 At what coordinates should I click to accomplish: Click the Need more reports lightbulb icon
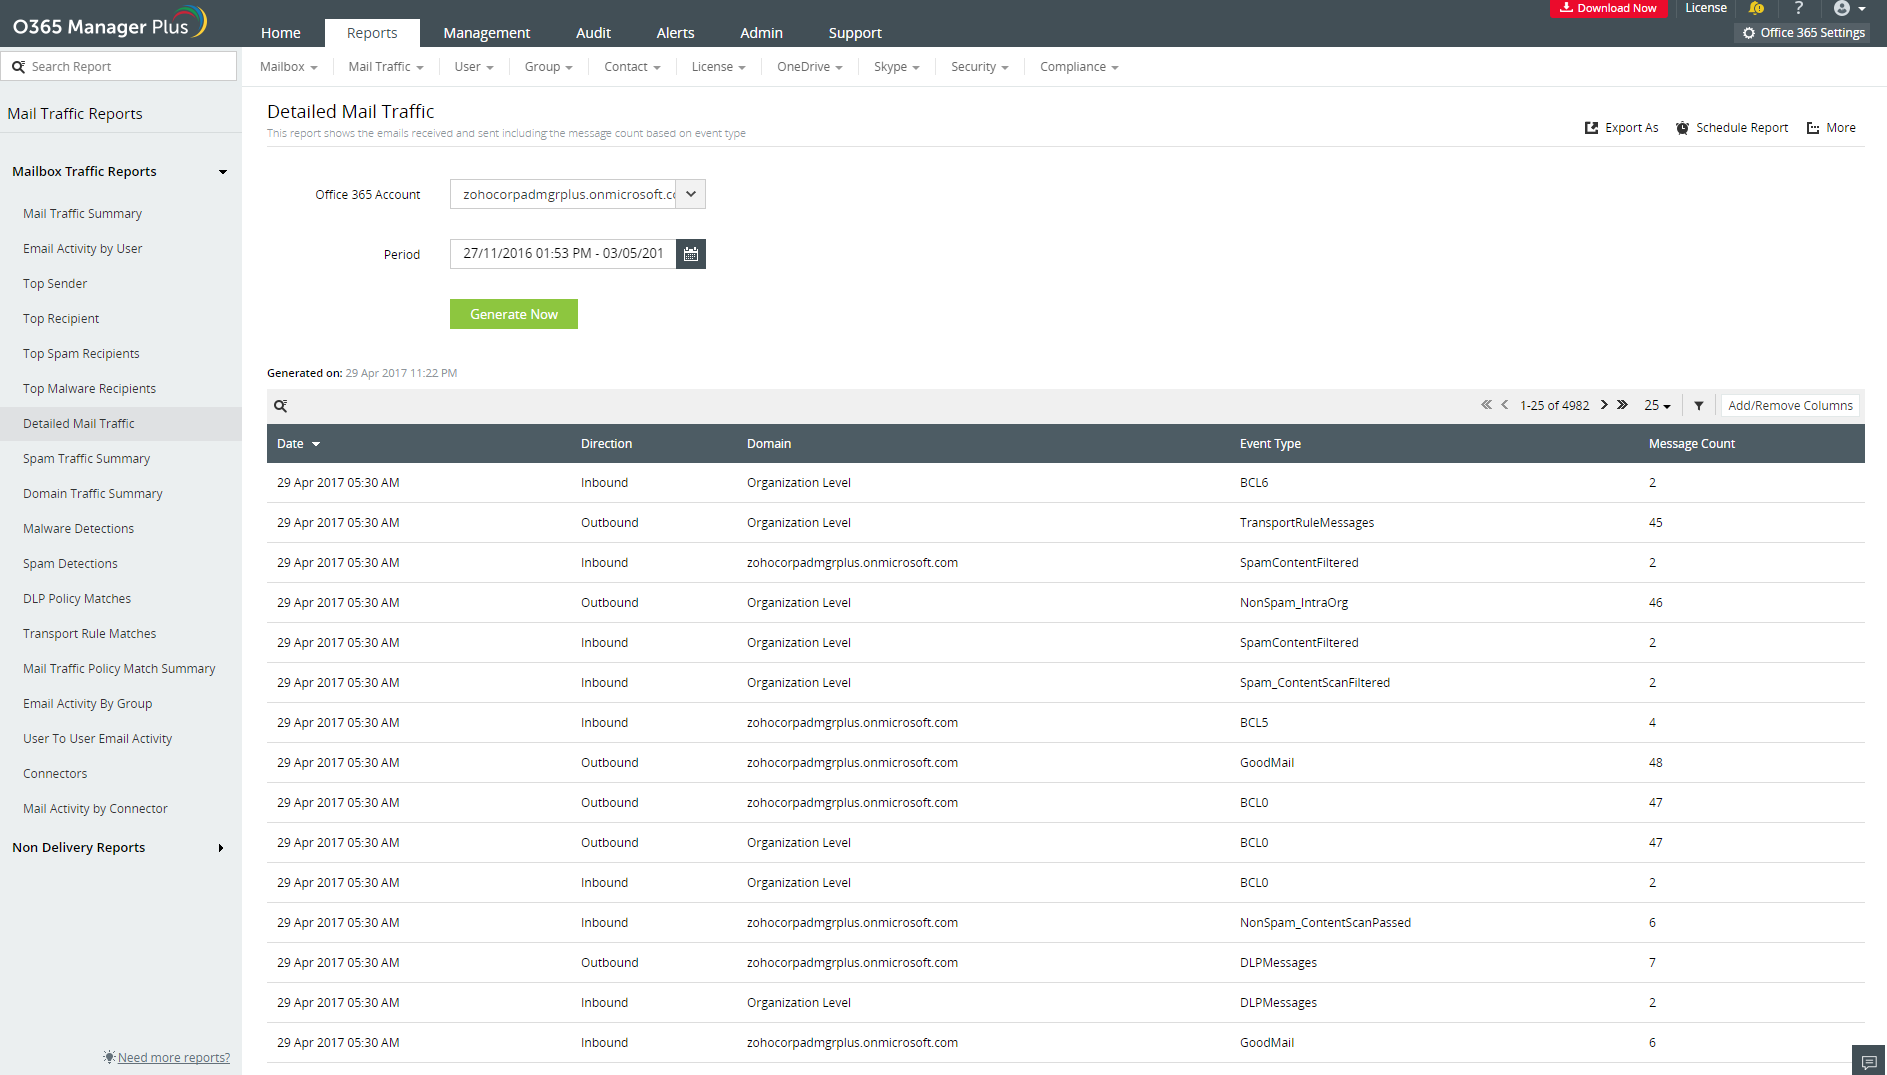109,1057
